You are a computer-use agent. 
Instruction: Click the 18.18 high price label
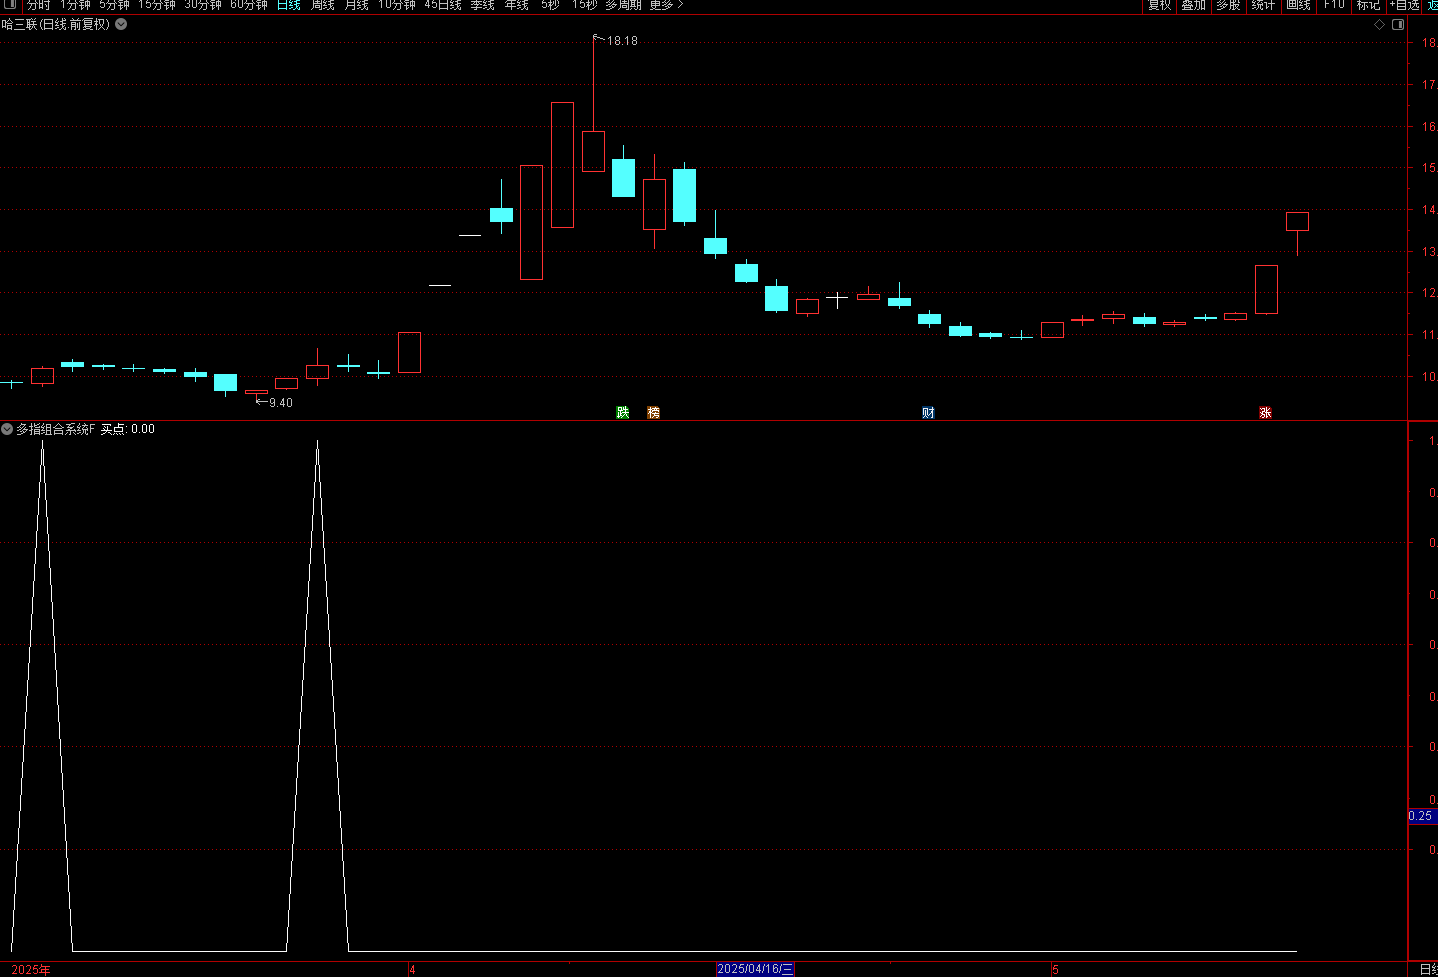click(622, 41)
